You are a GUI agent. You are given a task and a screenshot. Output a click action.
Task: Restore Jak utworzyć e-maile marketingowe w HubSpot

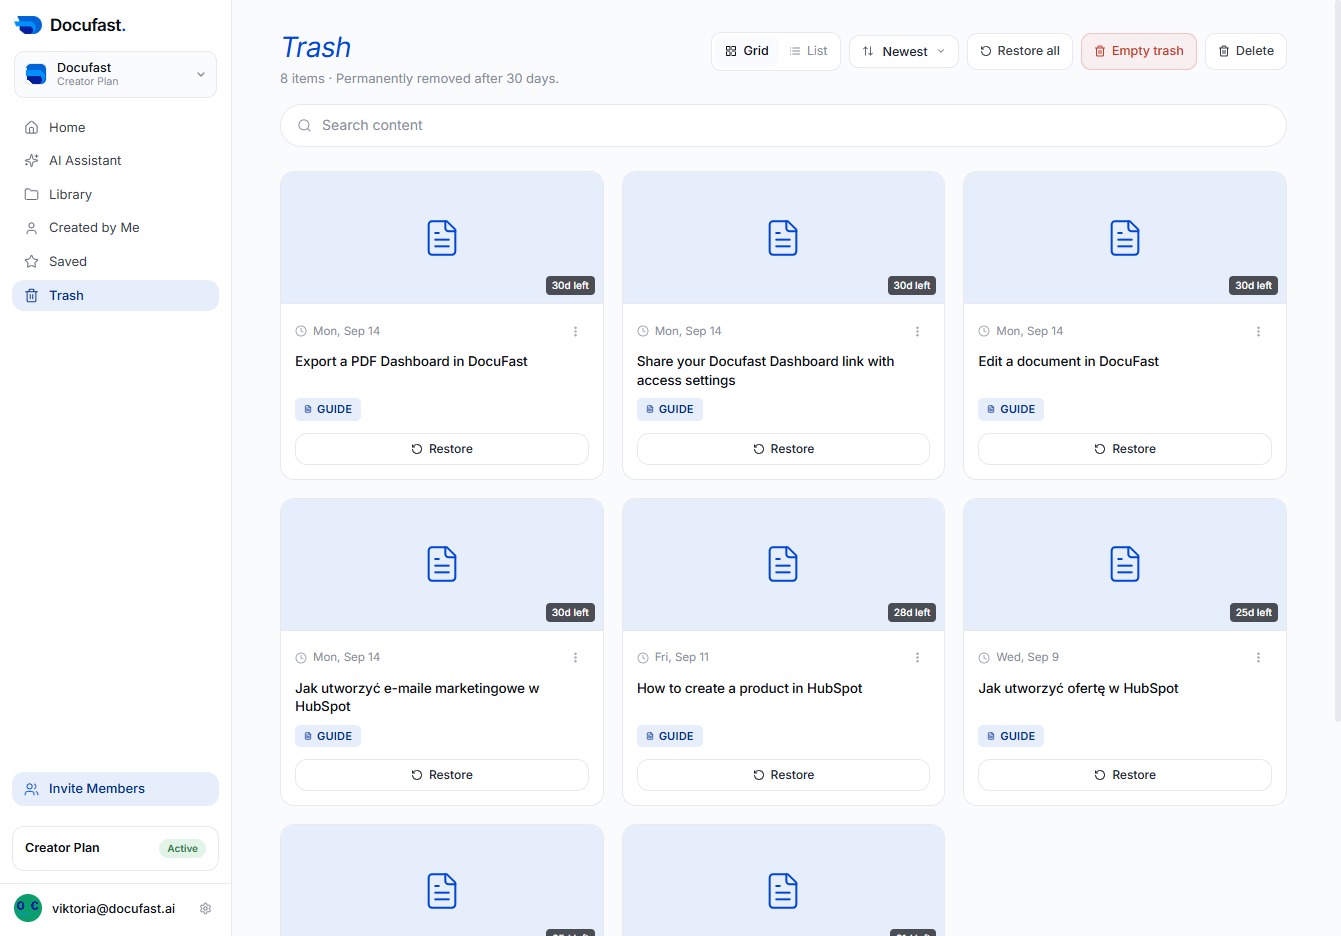[x=442, y=775]
